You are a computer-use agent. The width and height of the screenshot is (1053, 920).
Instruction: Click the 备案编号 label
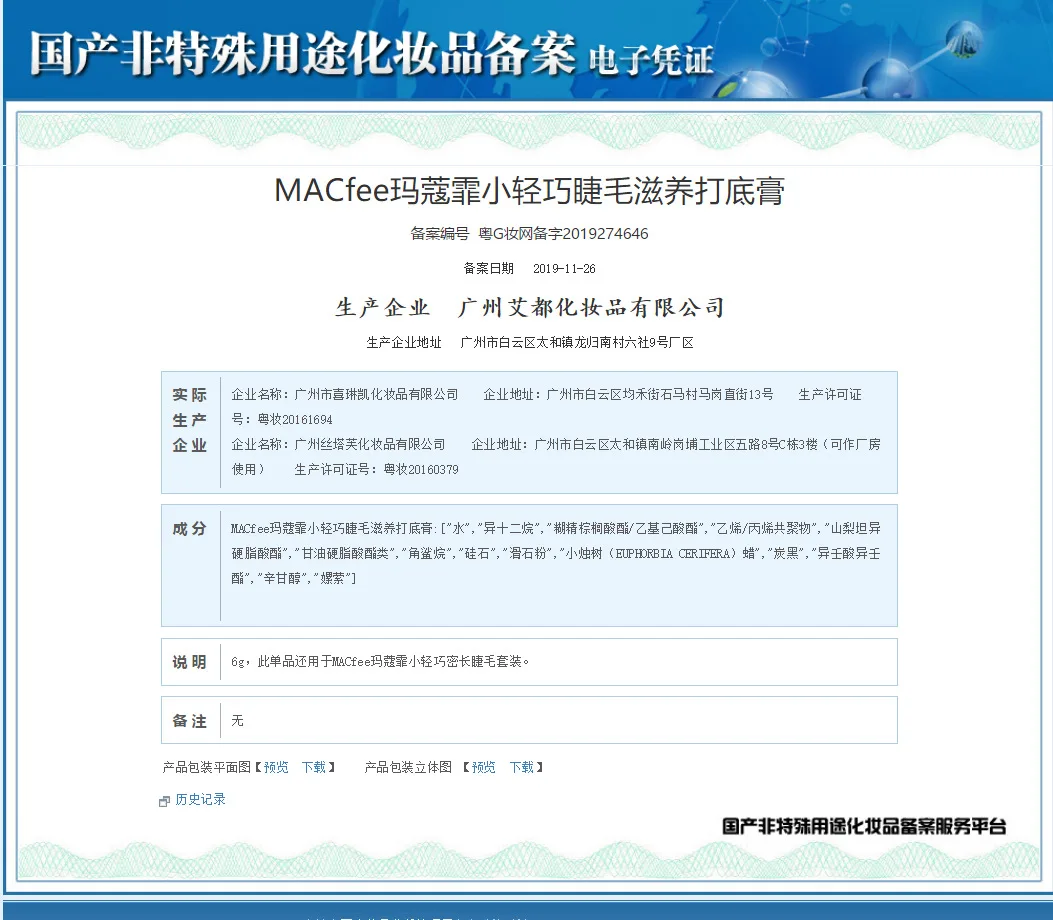coord(439,234)
